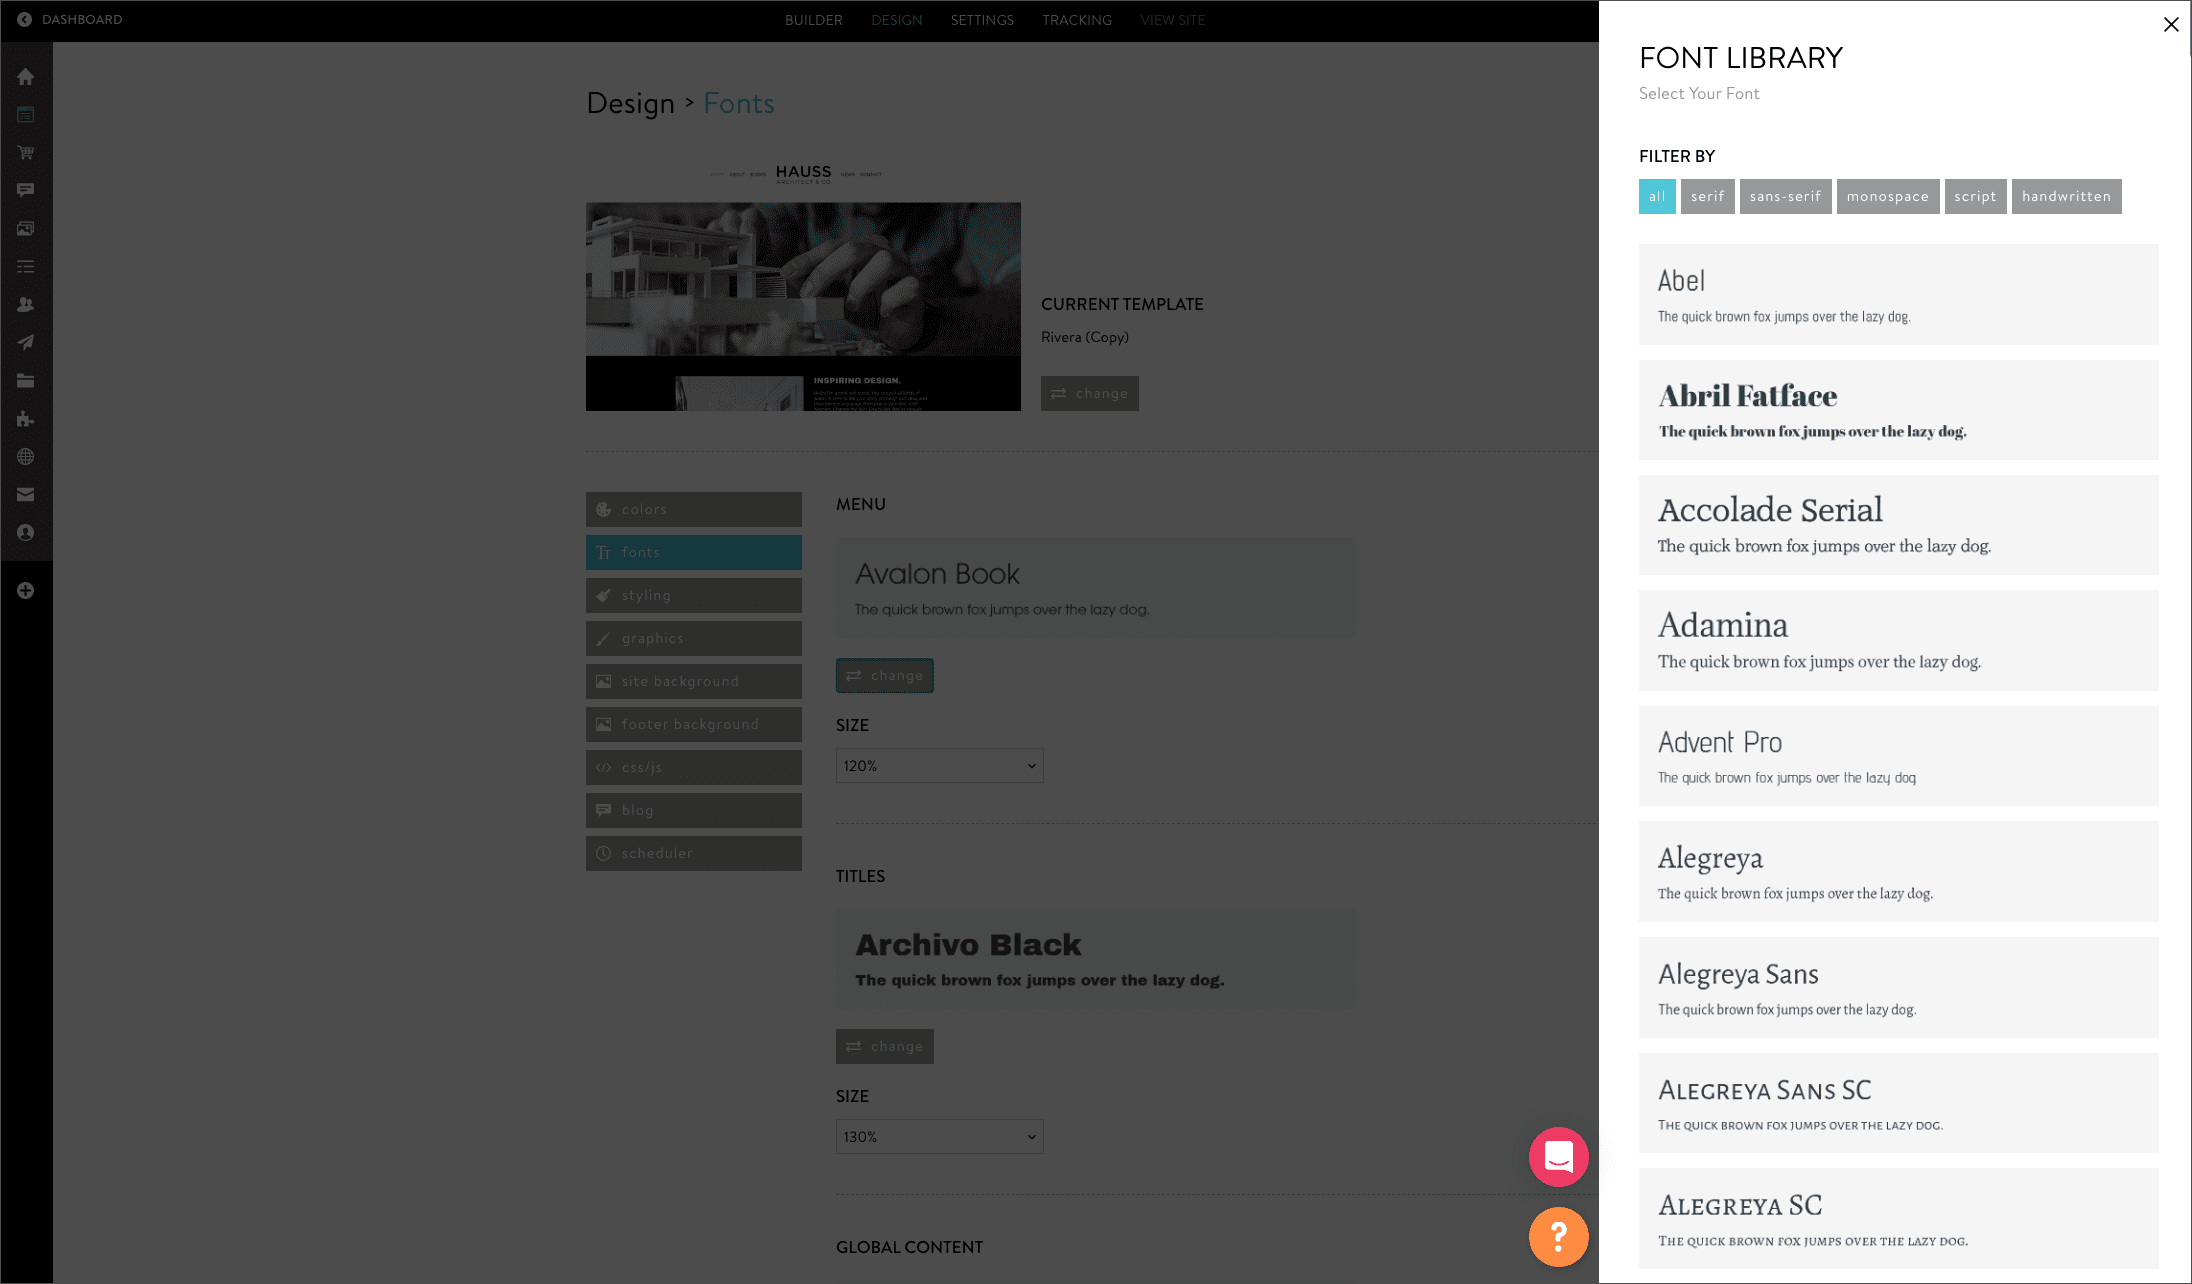Open the globe icon in the sidebar

point(26,457)
